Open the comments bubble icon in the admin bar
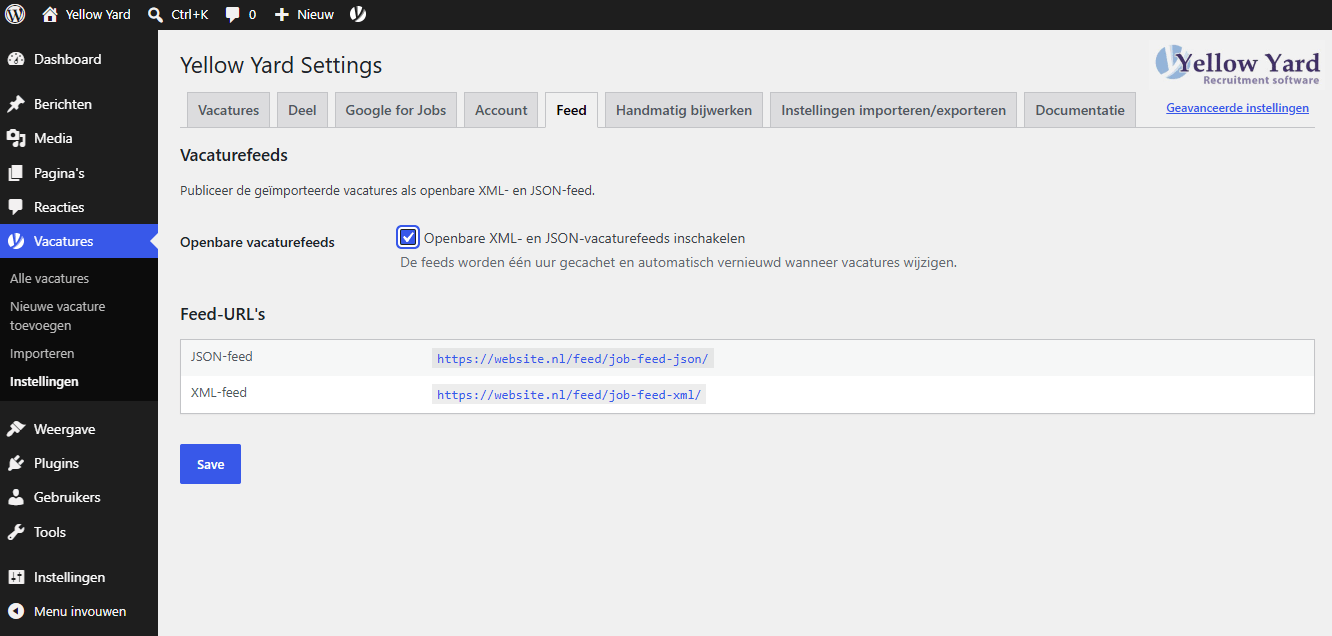Image resolution: width=1332 pixels, height=636 pixels. point(233,14)
